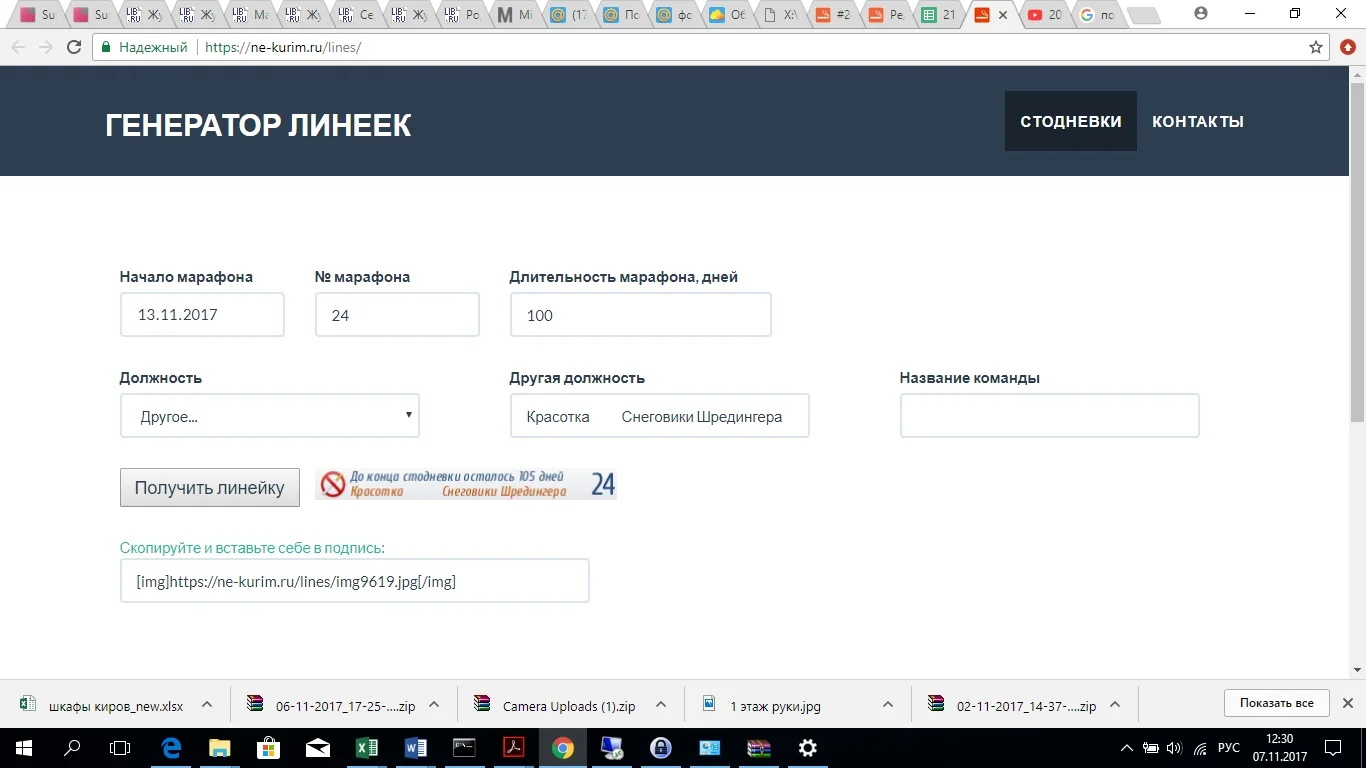The width and height of the screenshot is (1366, 768).
Task: Open the Должность dropdown showing Другое...
Action: [270, 416]
